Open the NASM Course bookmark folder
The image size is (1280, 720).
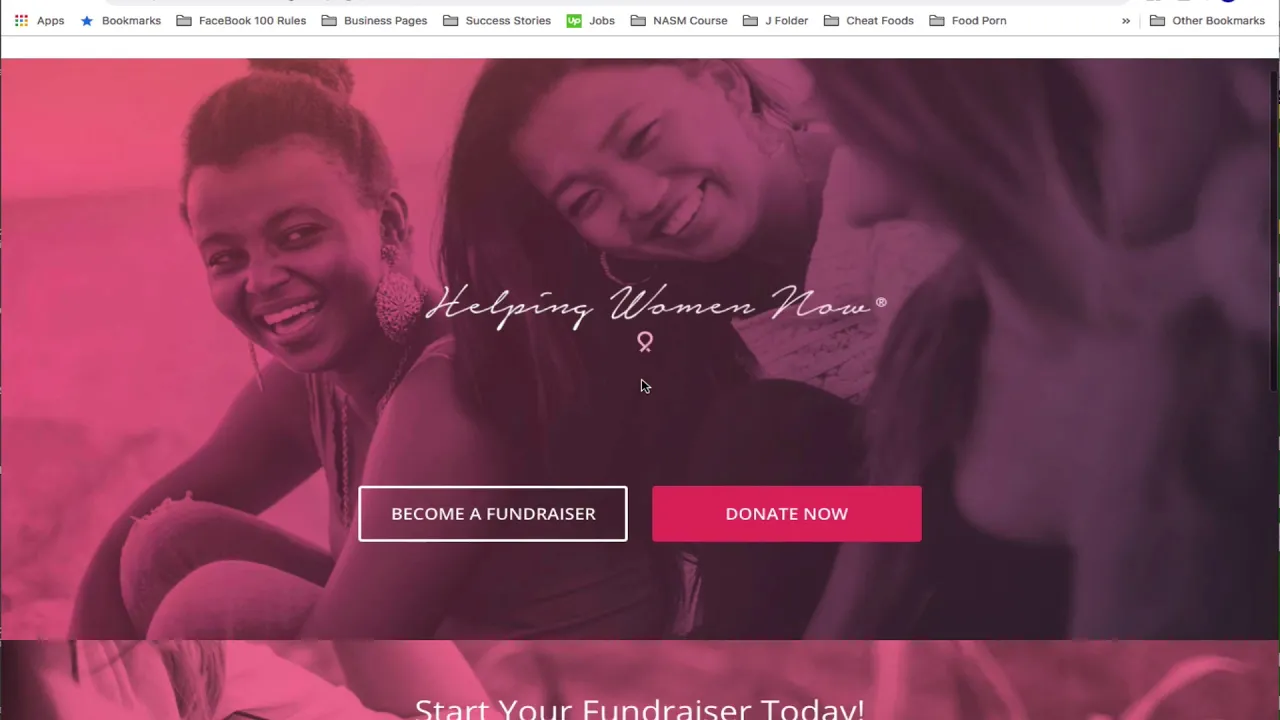(679, 20)
